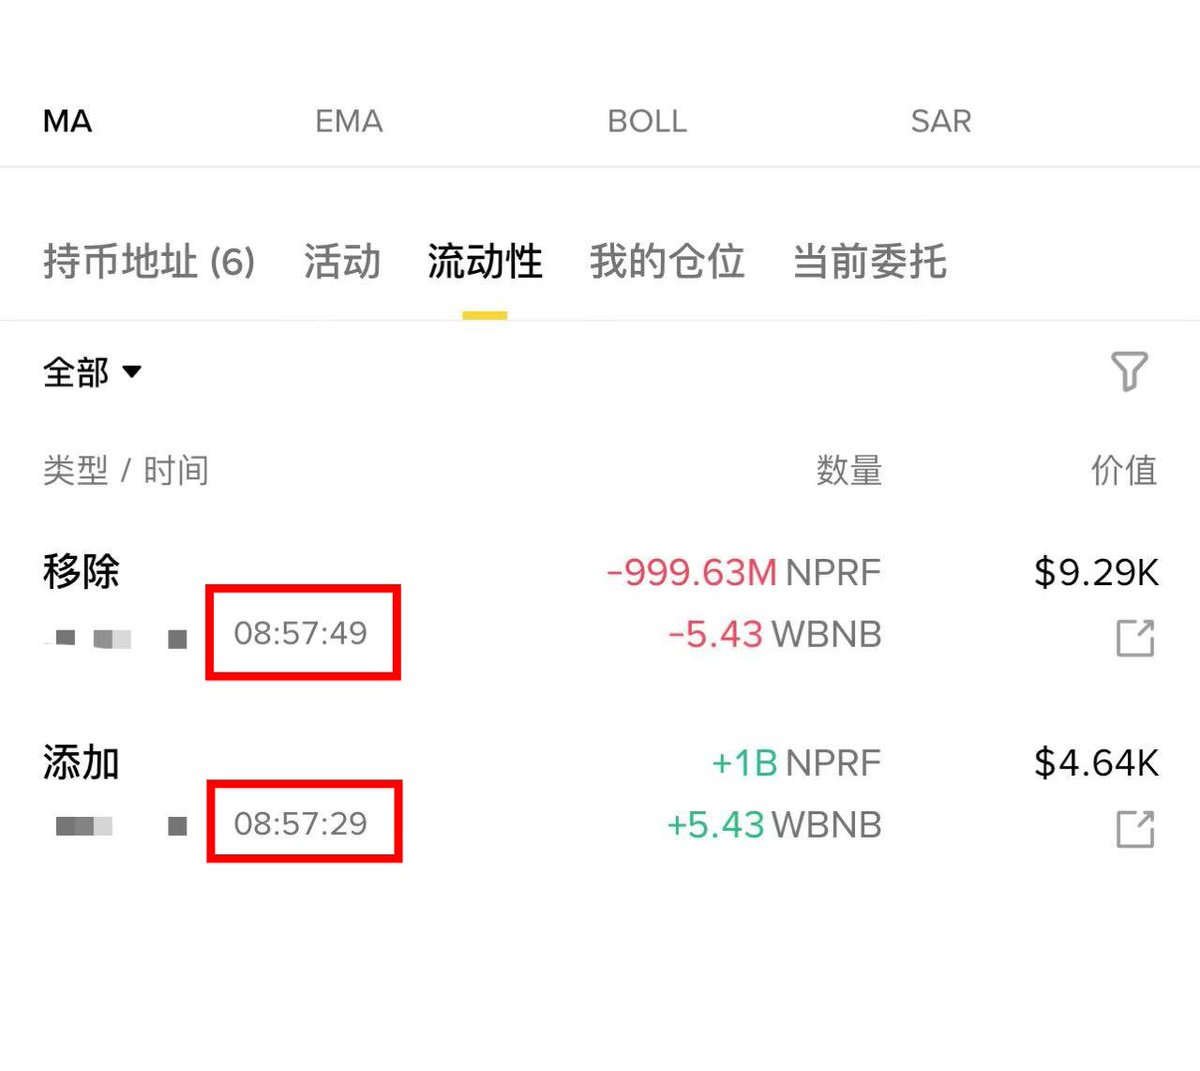View 我的仓位 positions

(665, 261)
